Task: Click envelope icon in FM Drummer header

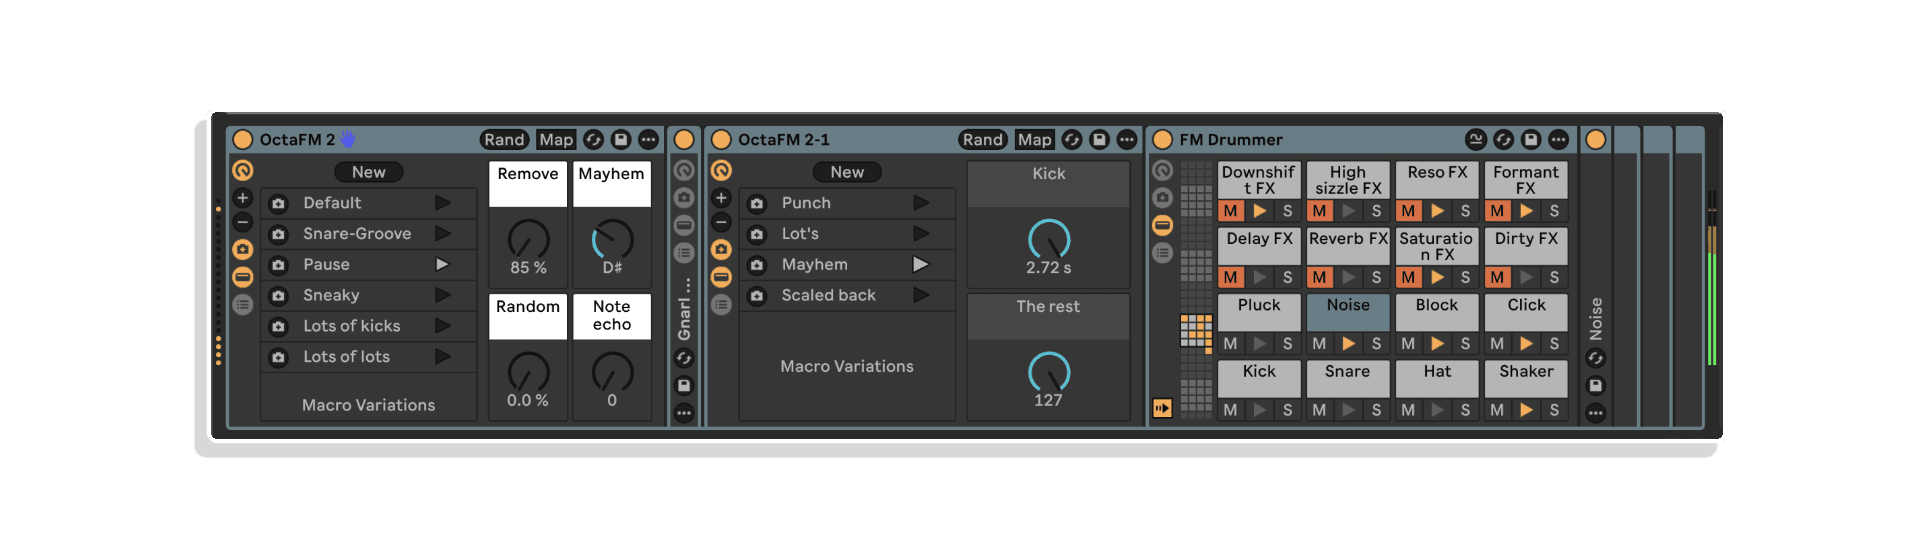Action: pyautogui.click(x=1476, y=140)
